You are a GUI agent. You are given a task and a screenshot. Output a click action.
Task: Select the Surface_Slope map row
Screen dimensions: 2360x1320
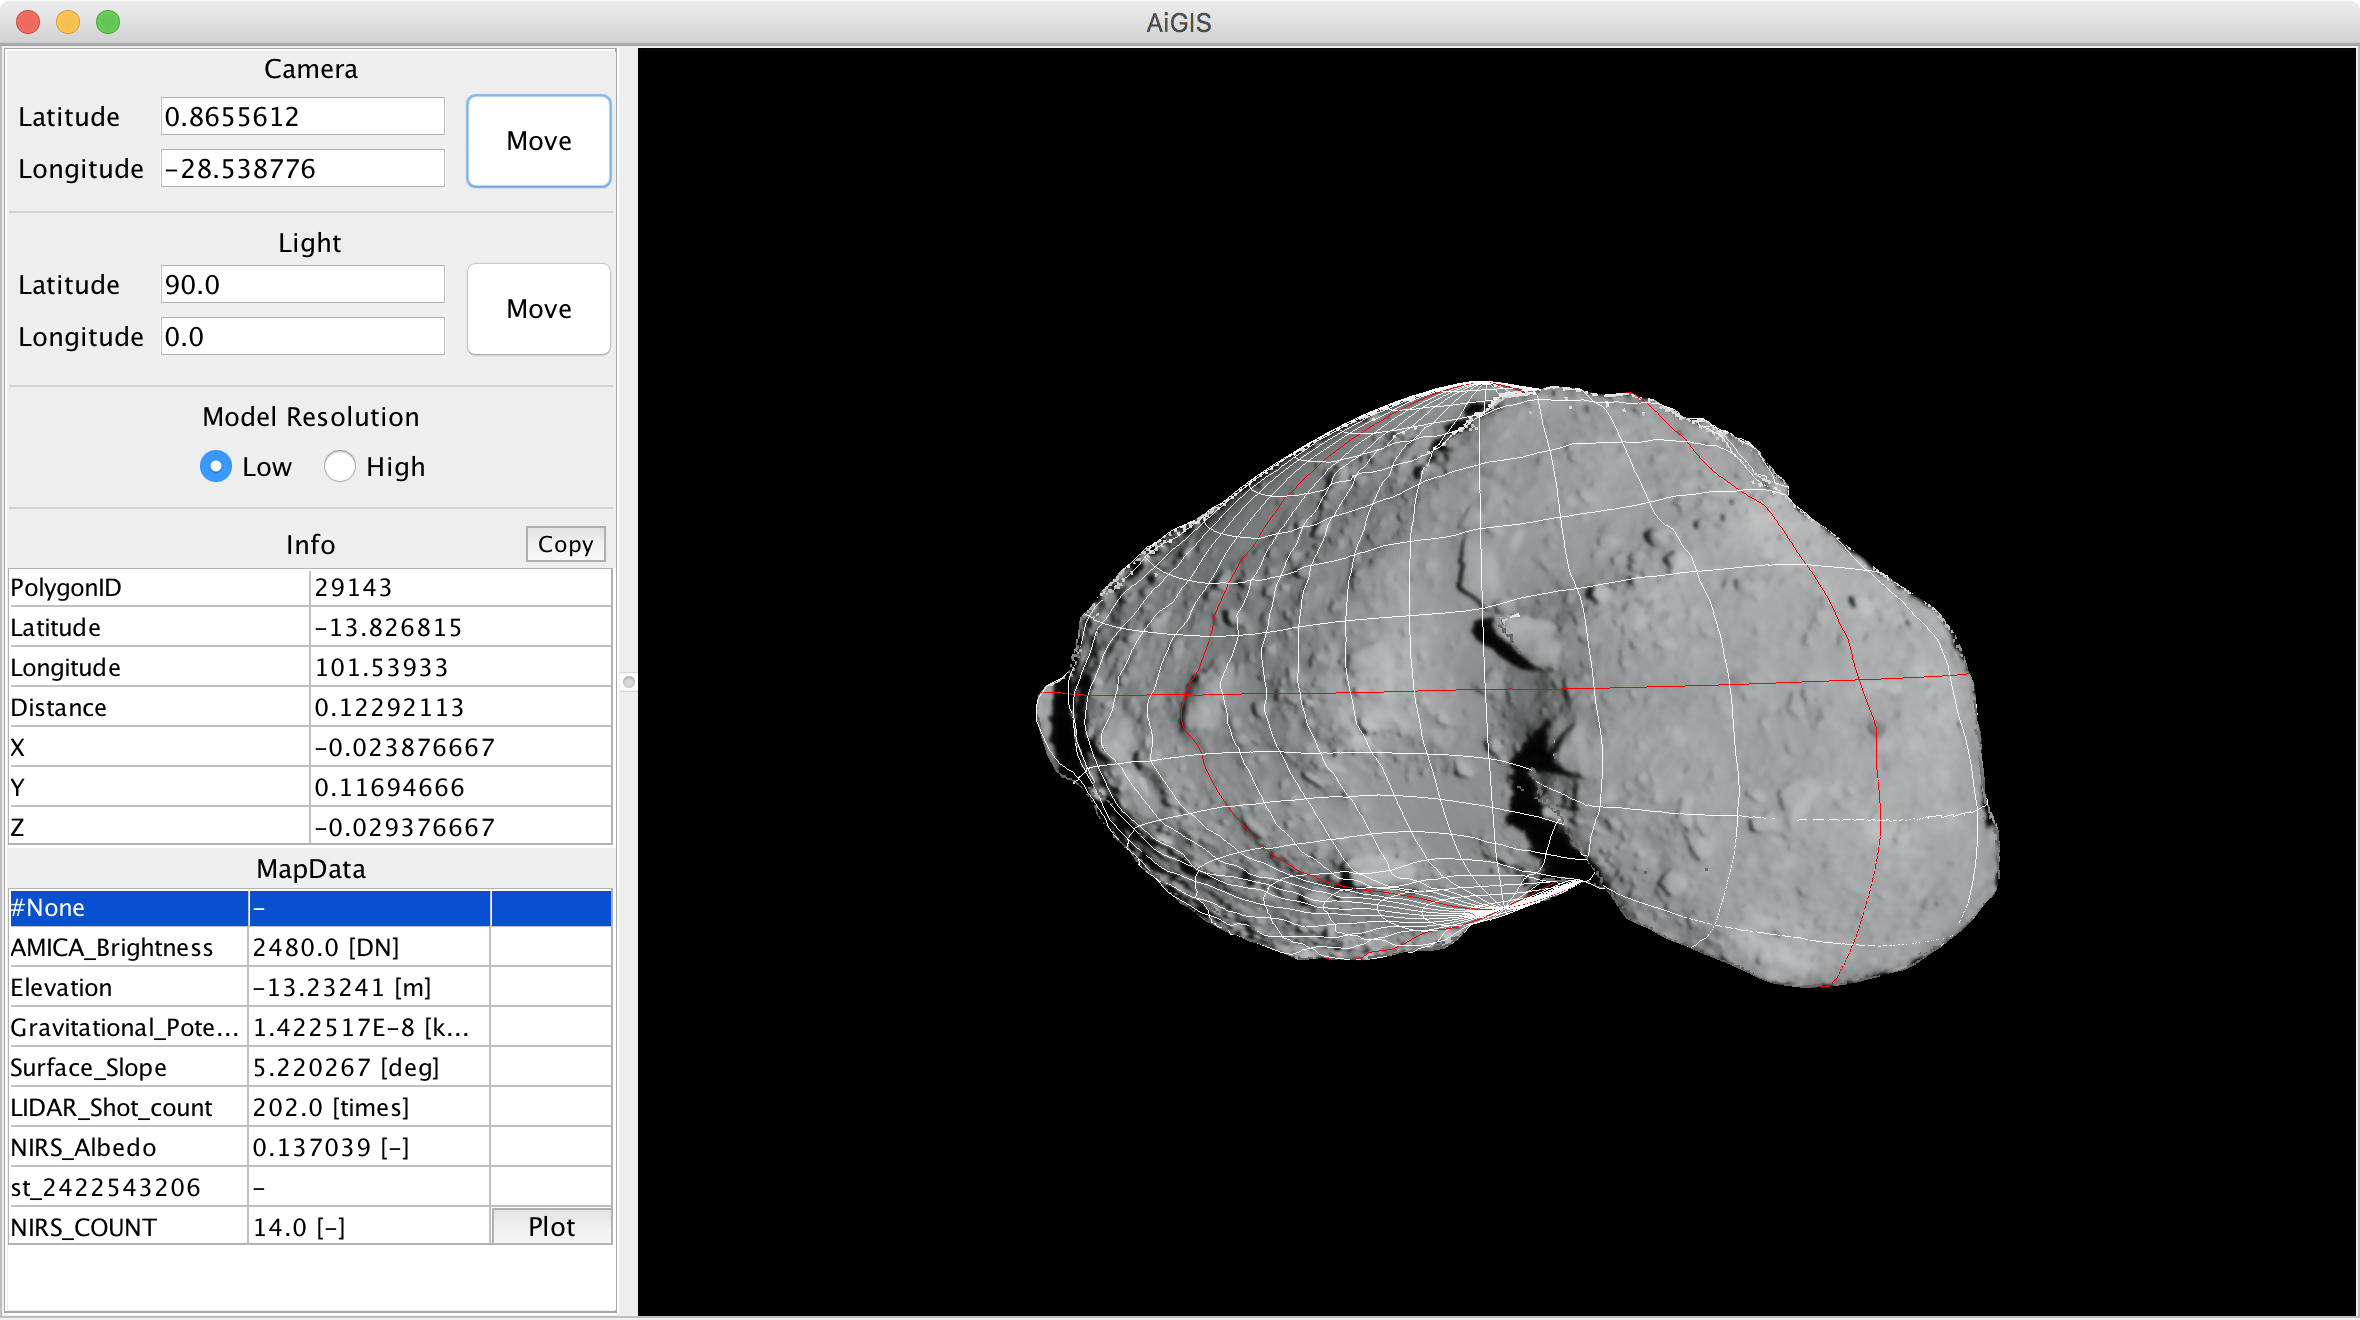coord(128,1068)
